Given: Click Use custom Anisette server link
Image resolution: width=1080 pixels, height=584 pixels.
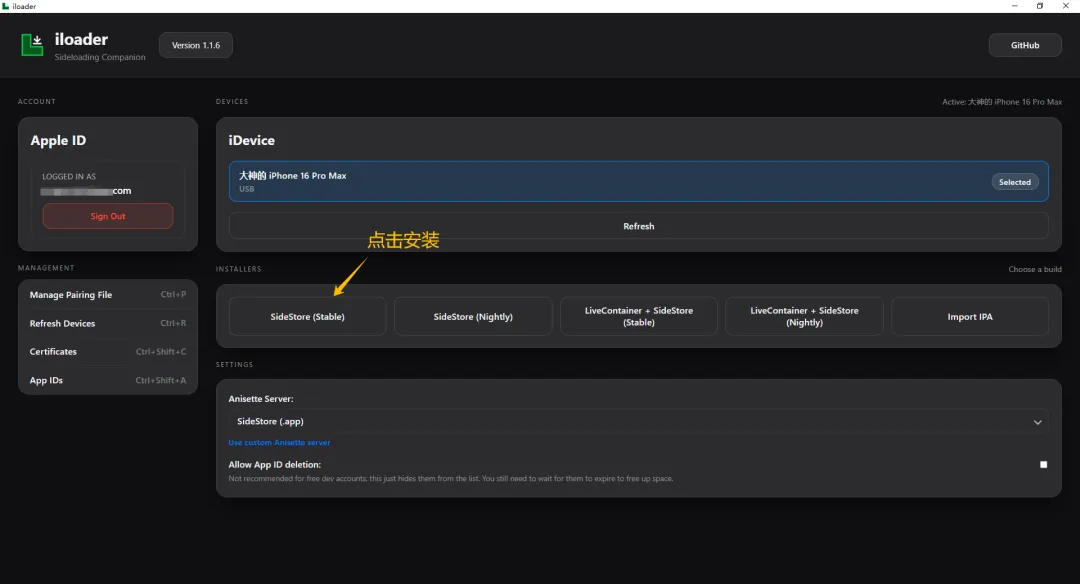Looking at the screenshot, I should [279, 443].
